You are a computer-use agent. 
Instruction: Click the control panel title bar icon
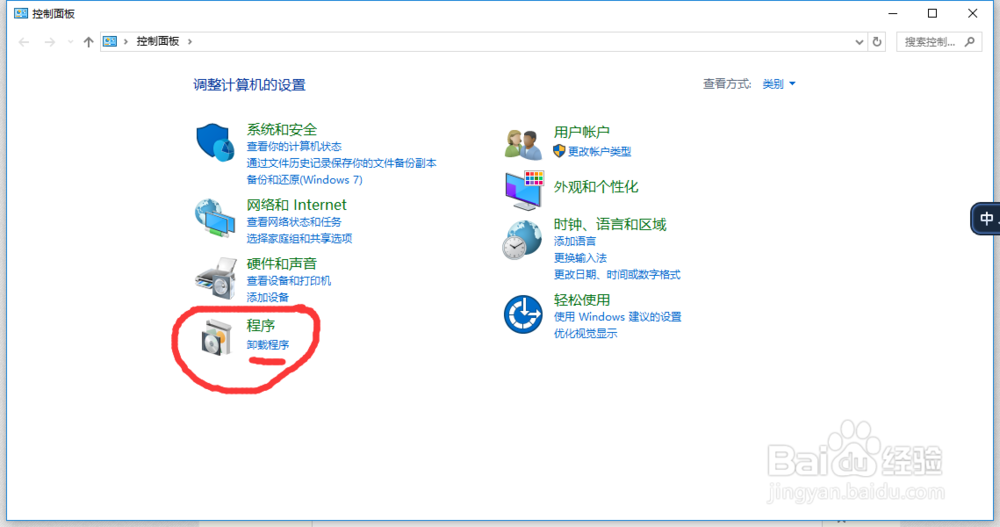click(21, 13)
